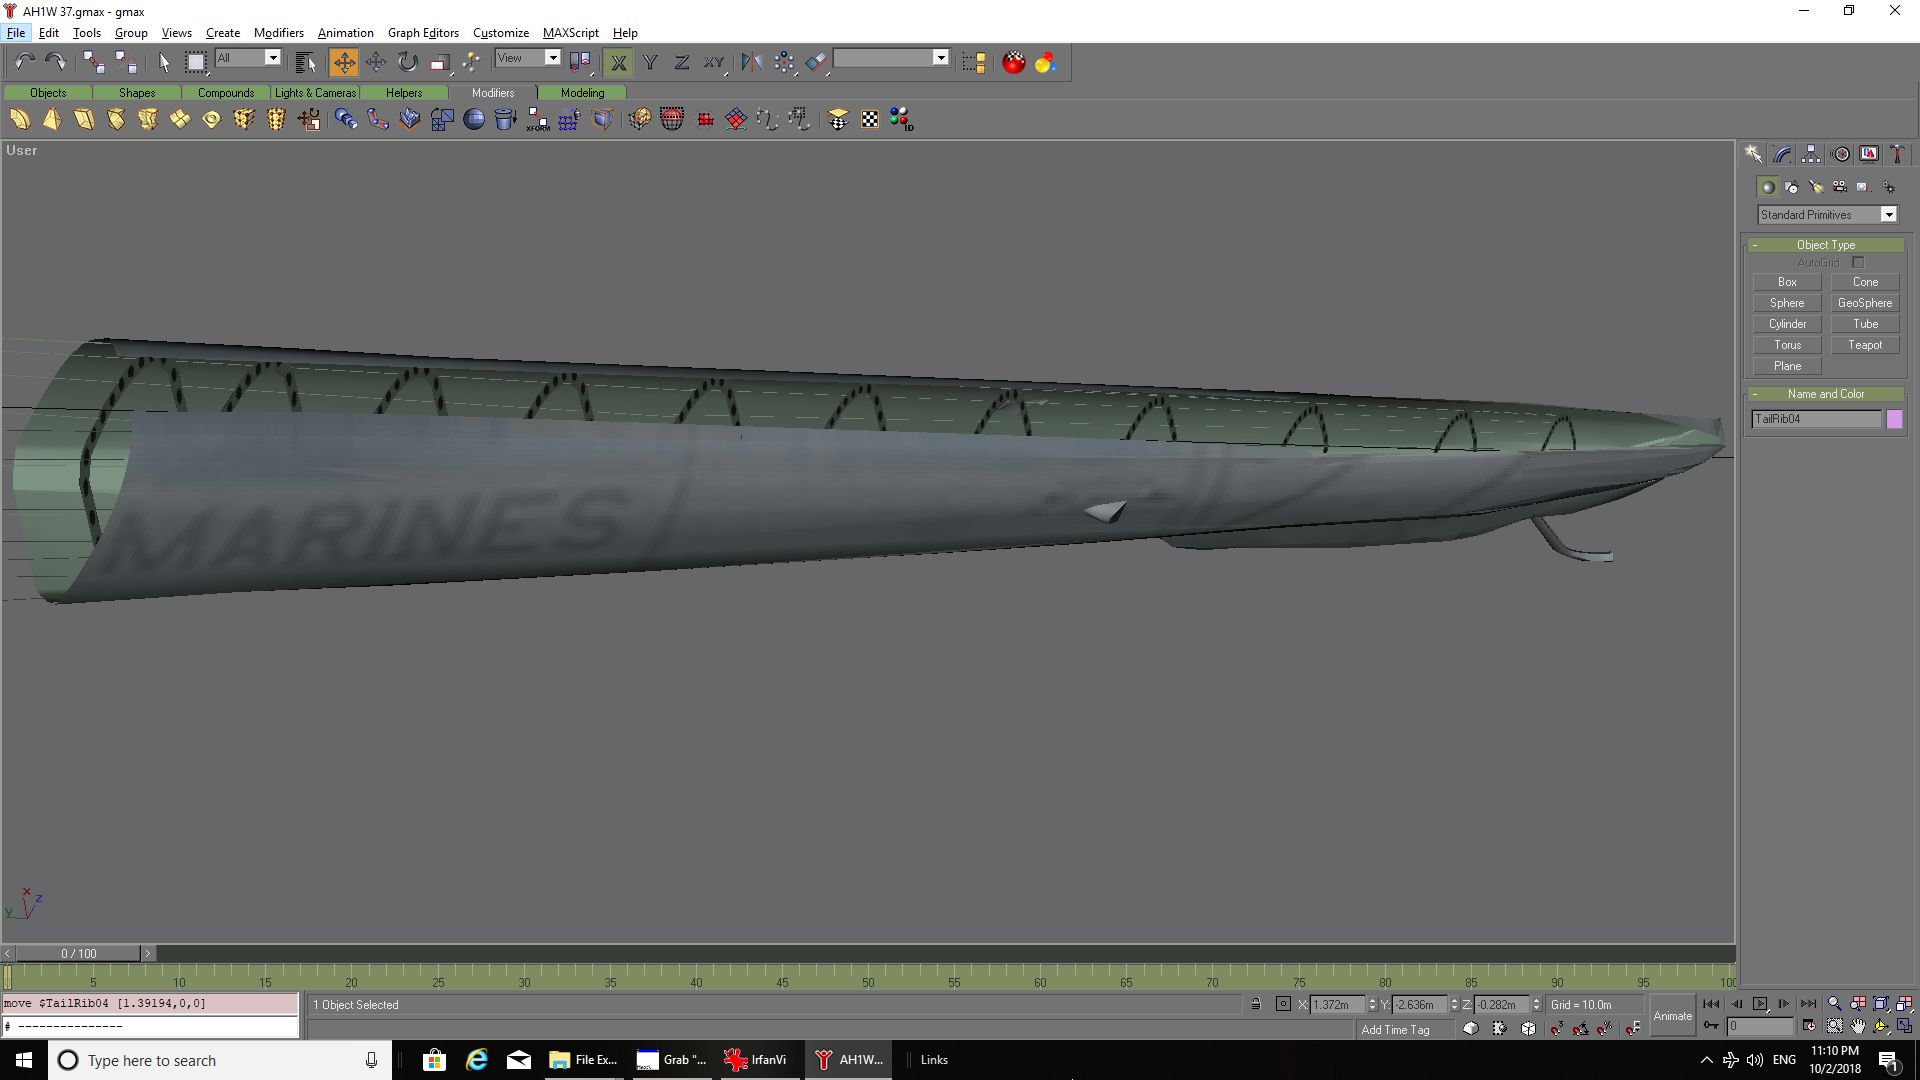Open the MAXScript menu
The image size is (1920, 1080).
(x=570, y=33)
